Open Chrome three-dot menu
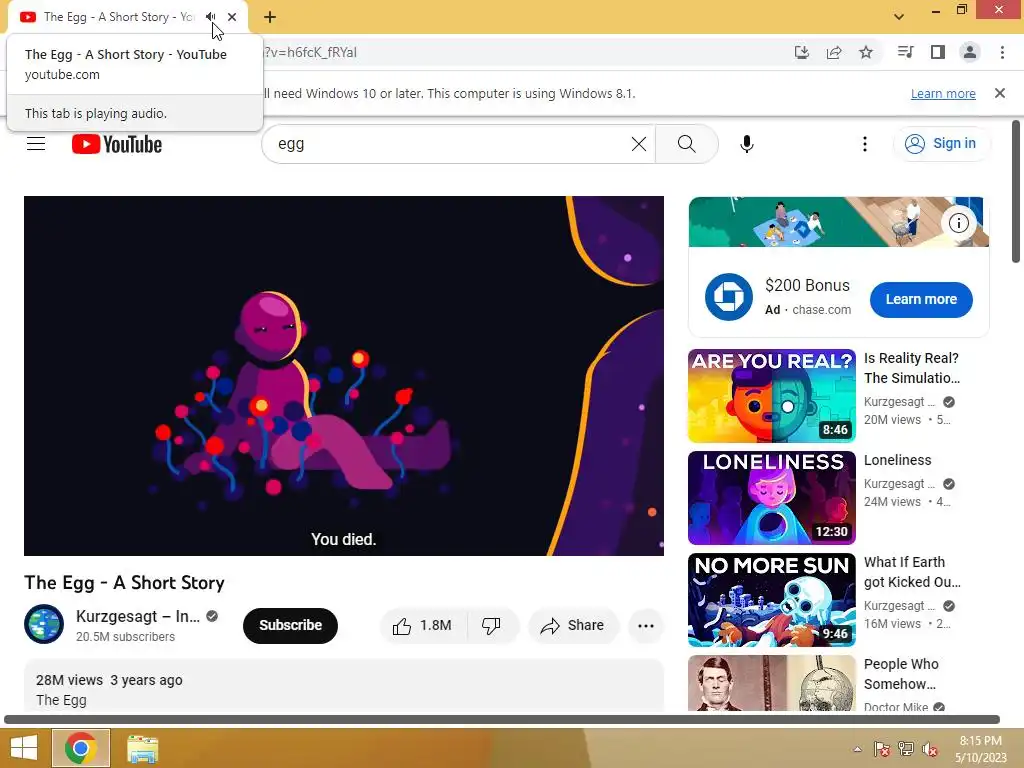 point(1002,52)
